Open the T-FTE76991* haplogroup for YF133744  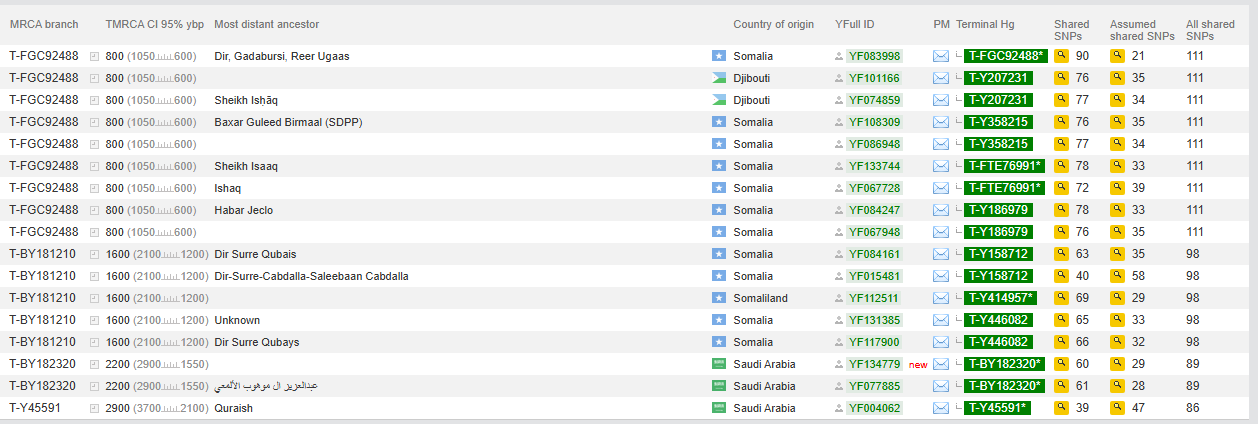[1004, 166]
